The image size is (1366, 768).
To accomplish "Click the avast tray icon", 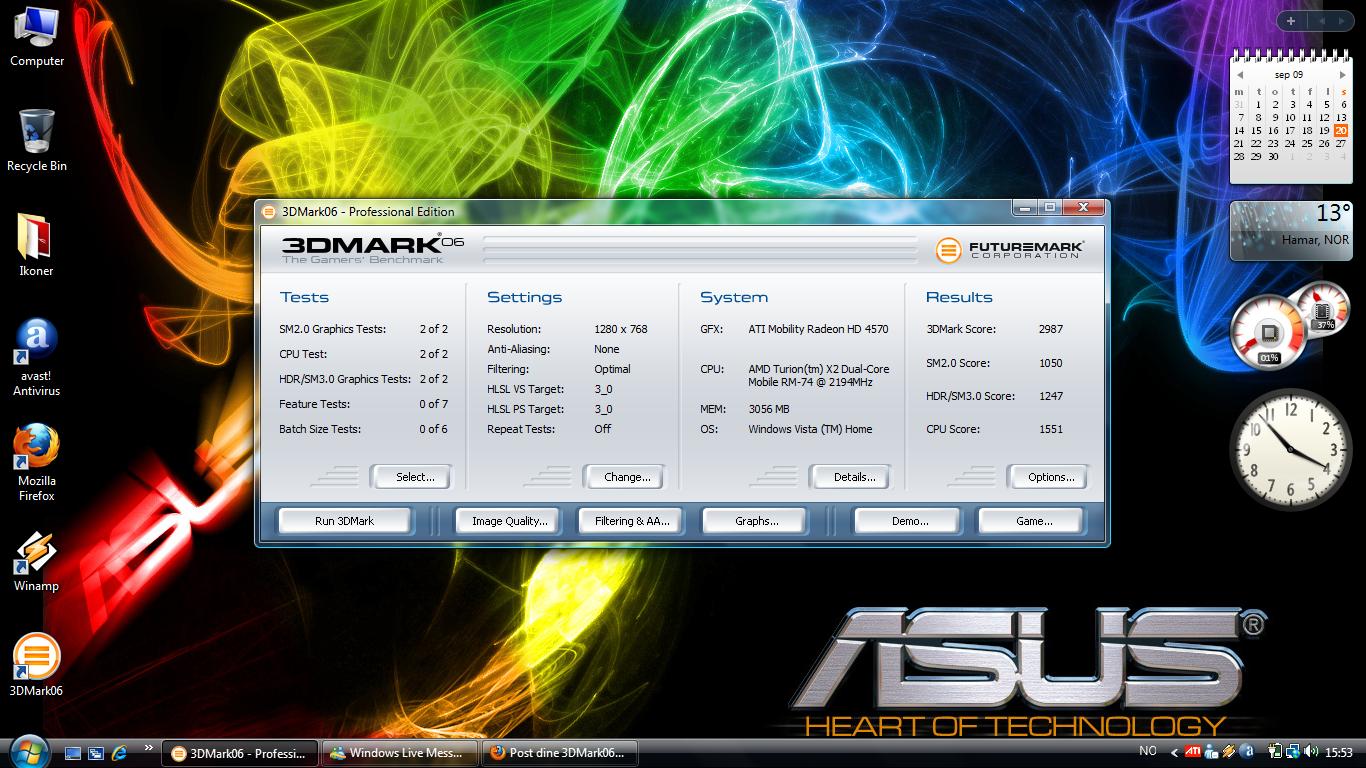I will 1247,751.
